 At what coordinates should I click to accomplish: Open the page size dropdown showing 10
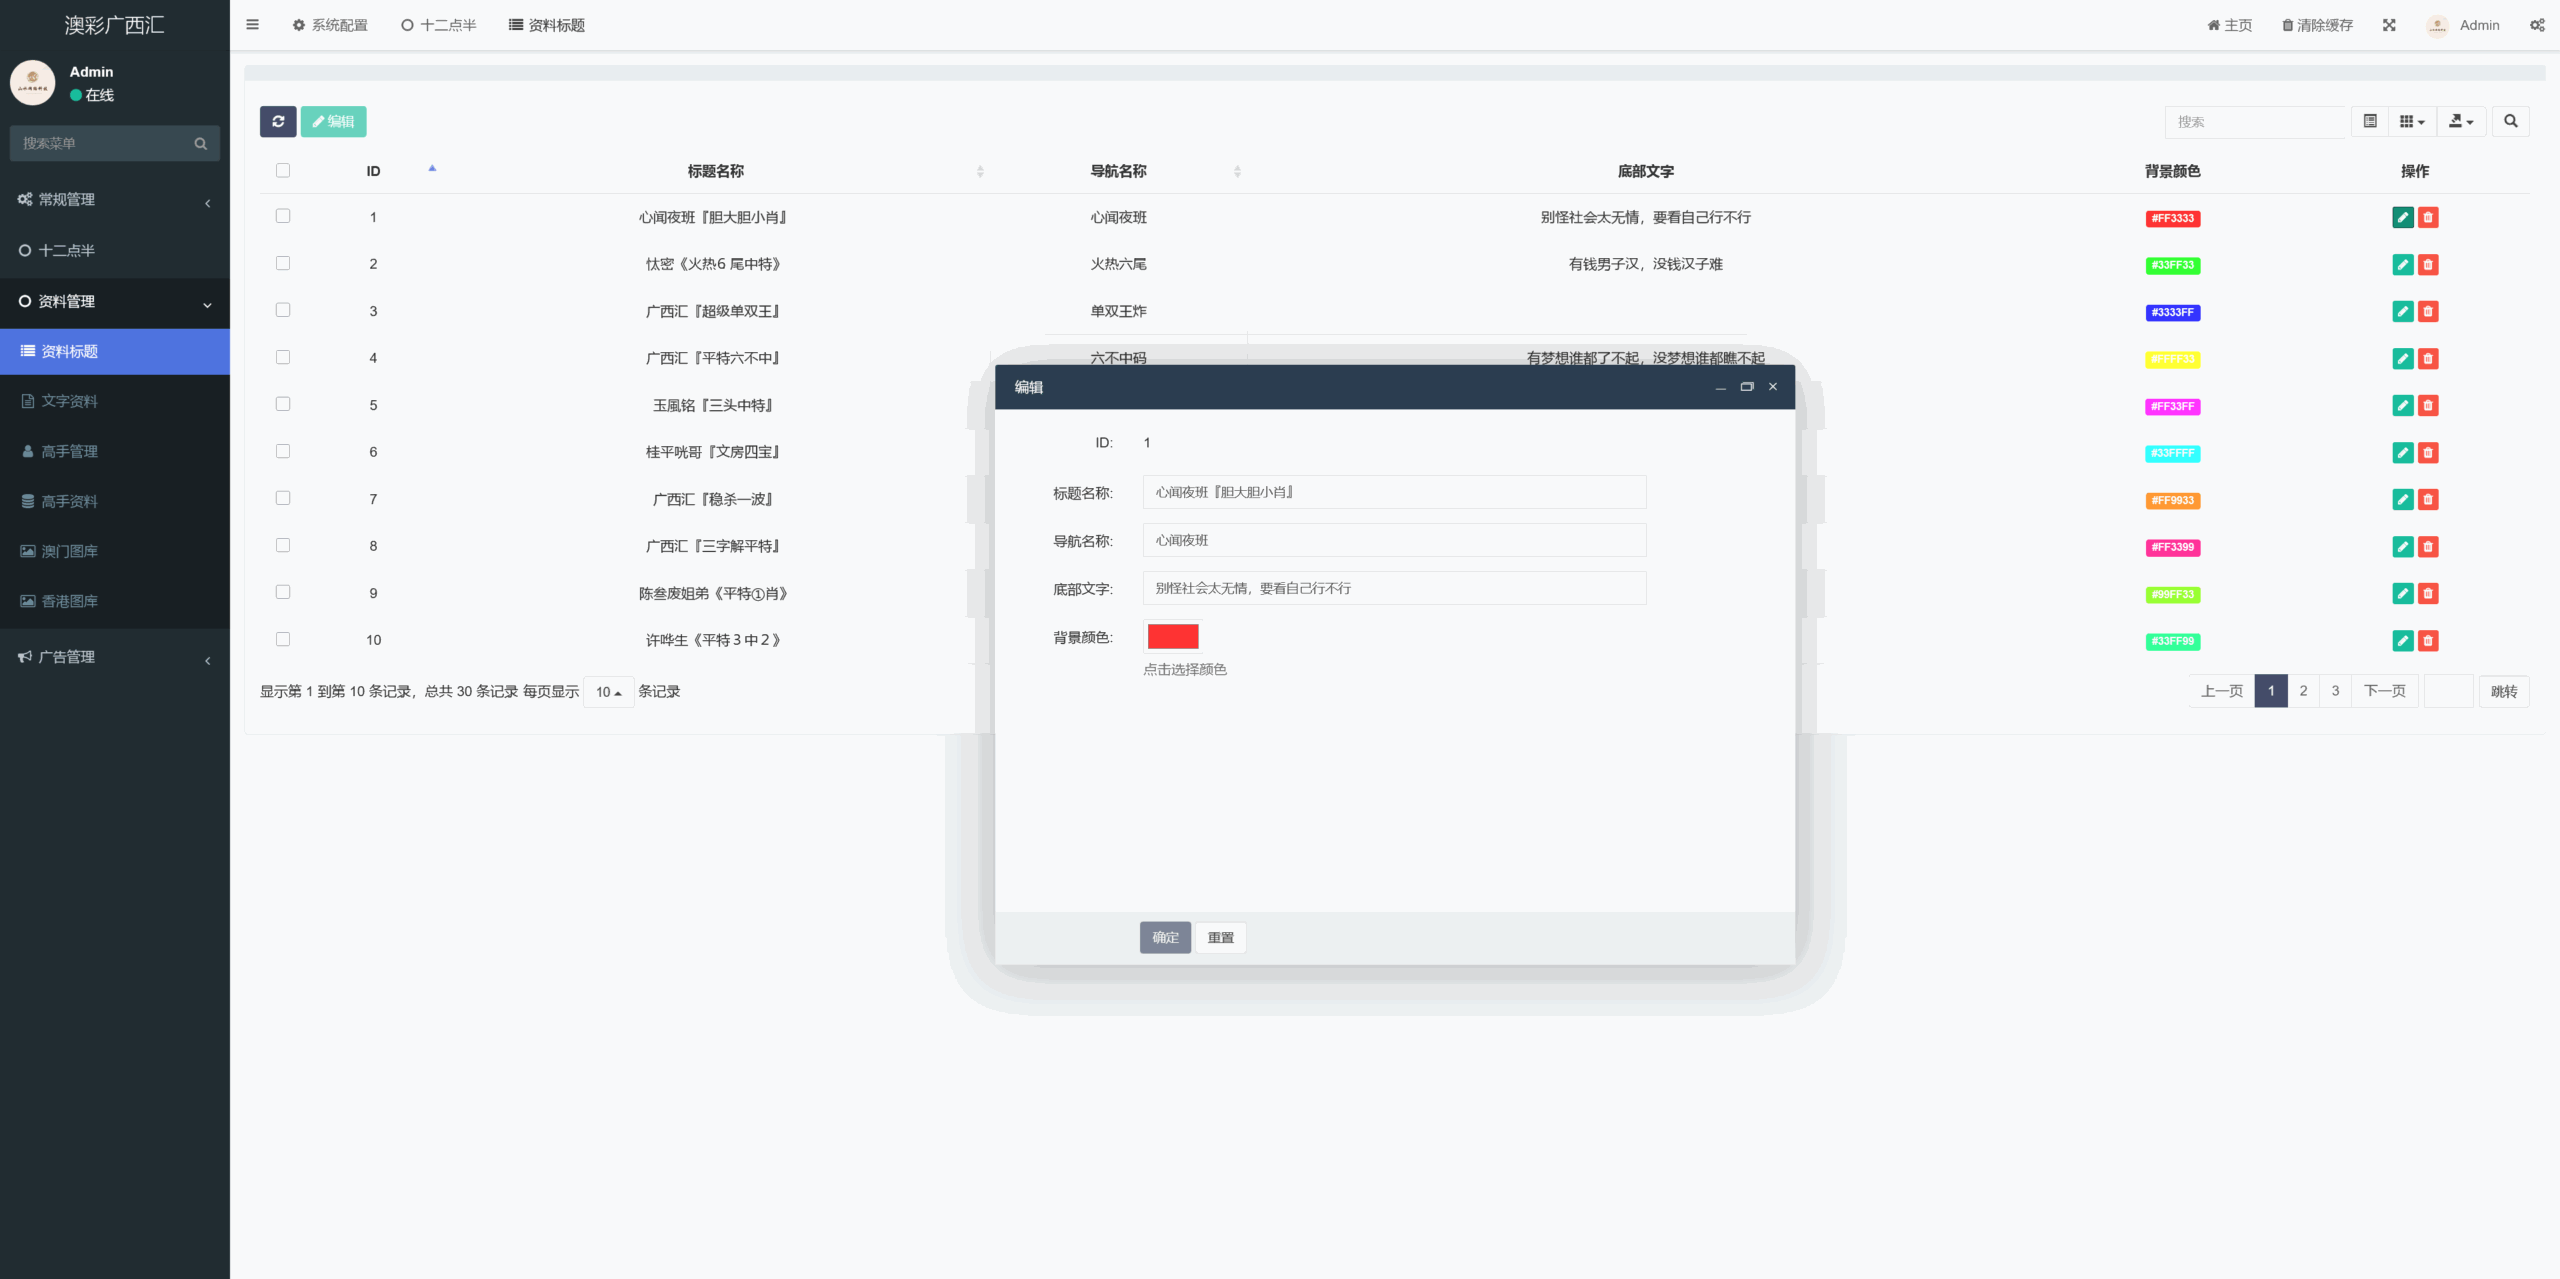click(x=608, y=692)
